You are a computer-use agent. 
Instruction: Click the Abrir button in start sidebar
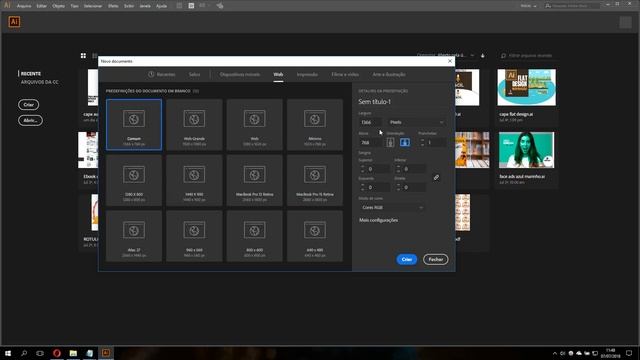tap(30, 120)
